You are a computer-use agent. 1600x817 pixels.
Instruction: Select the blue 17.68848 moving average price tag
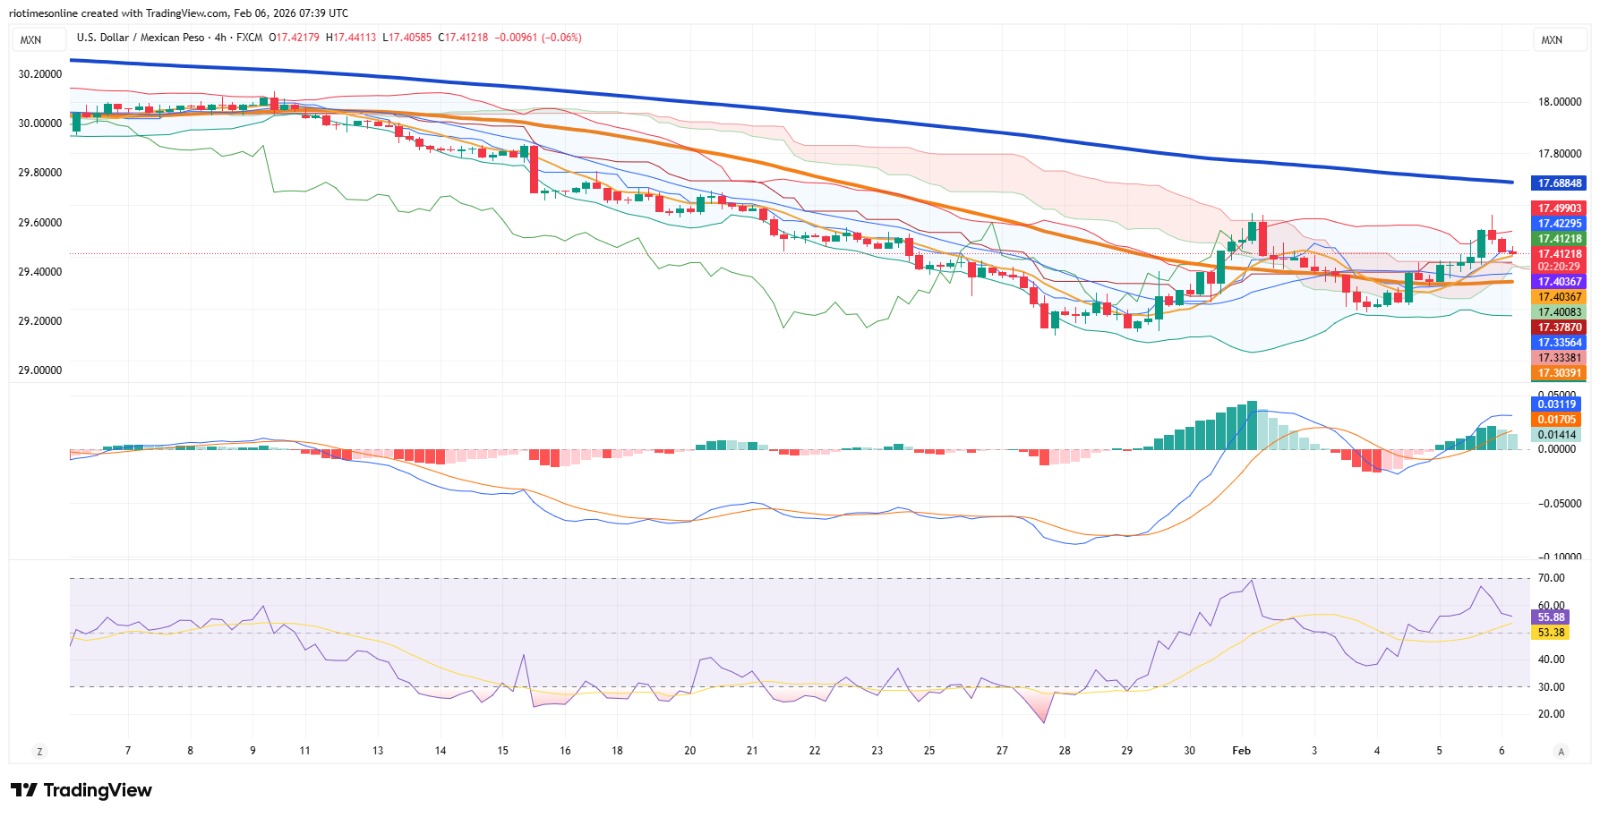click(1559, 183)
